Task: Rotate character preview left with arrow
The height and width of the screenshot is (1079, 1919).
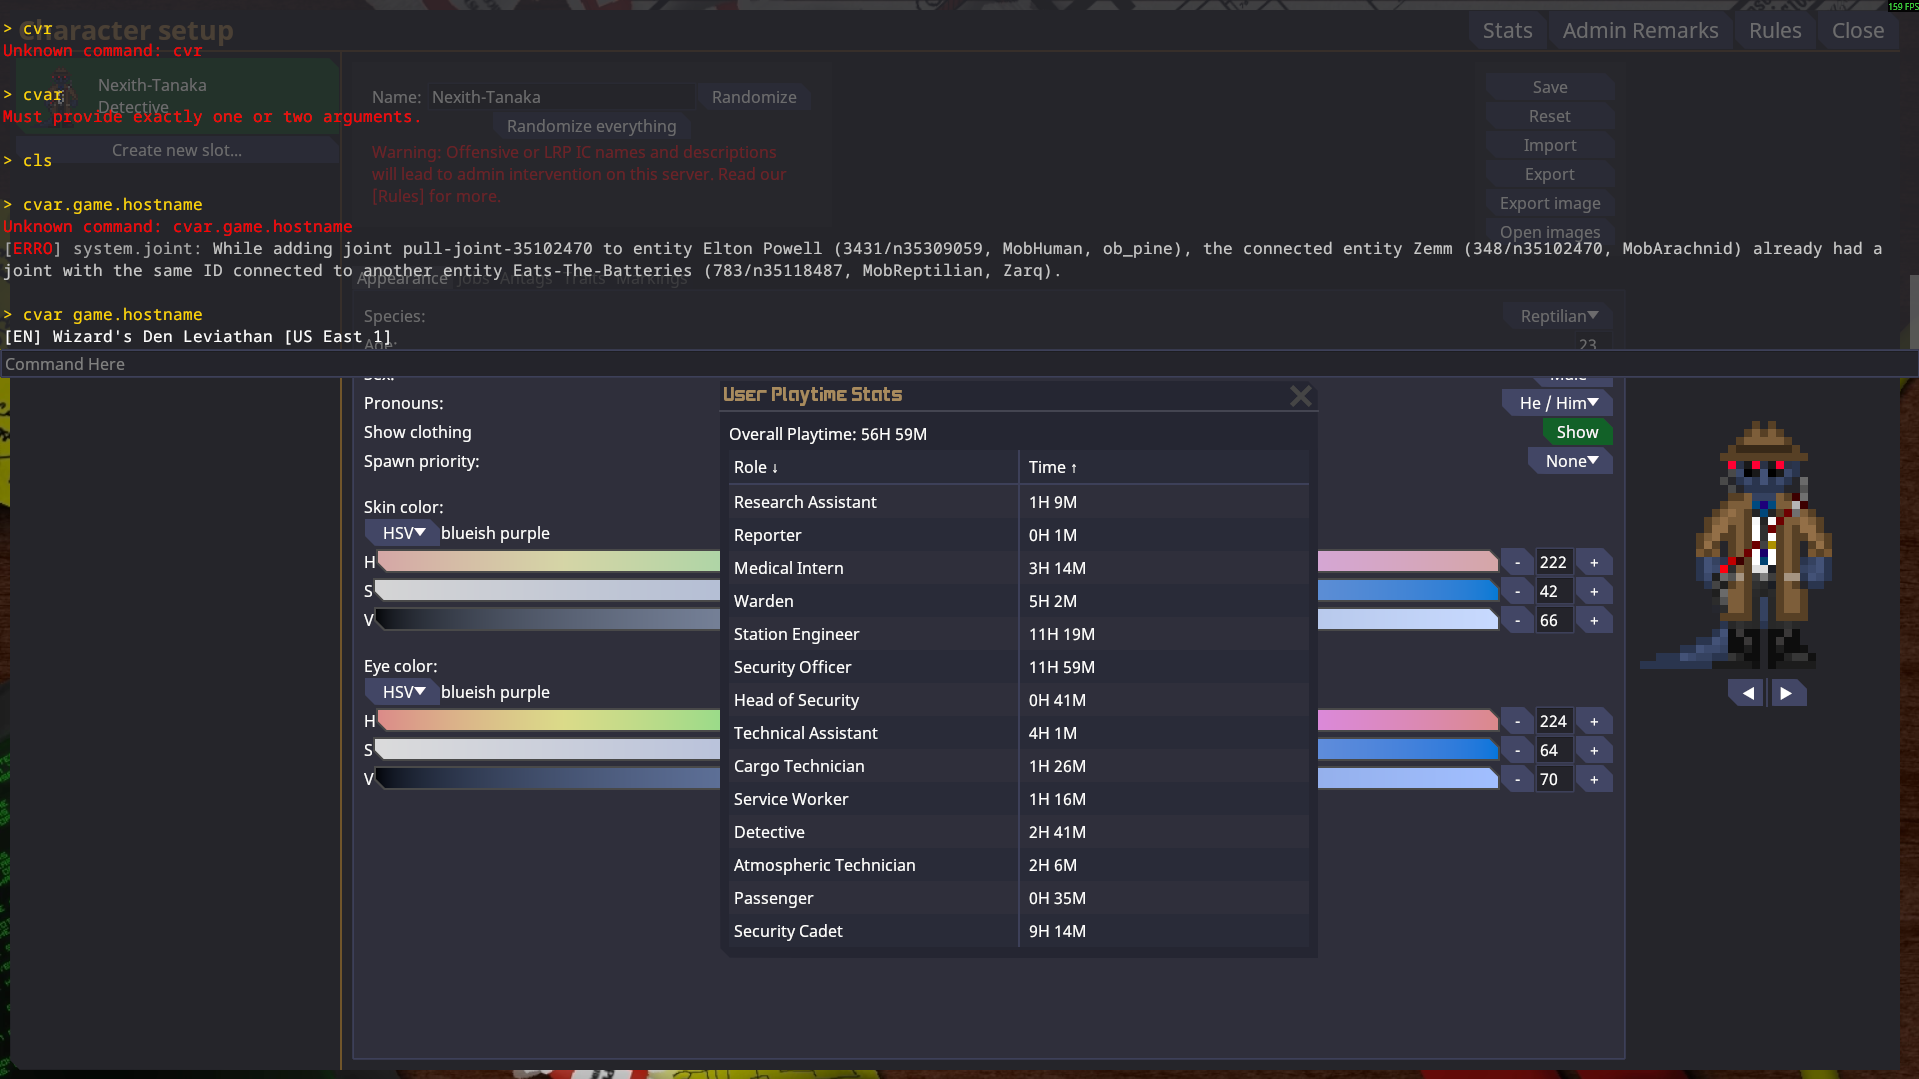Action: coord(1747,693)
